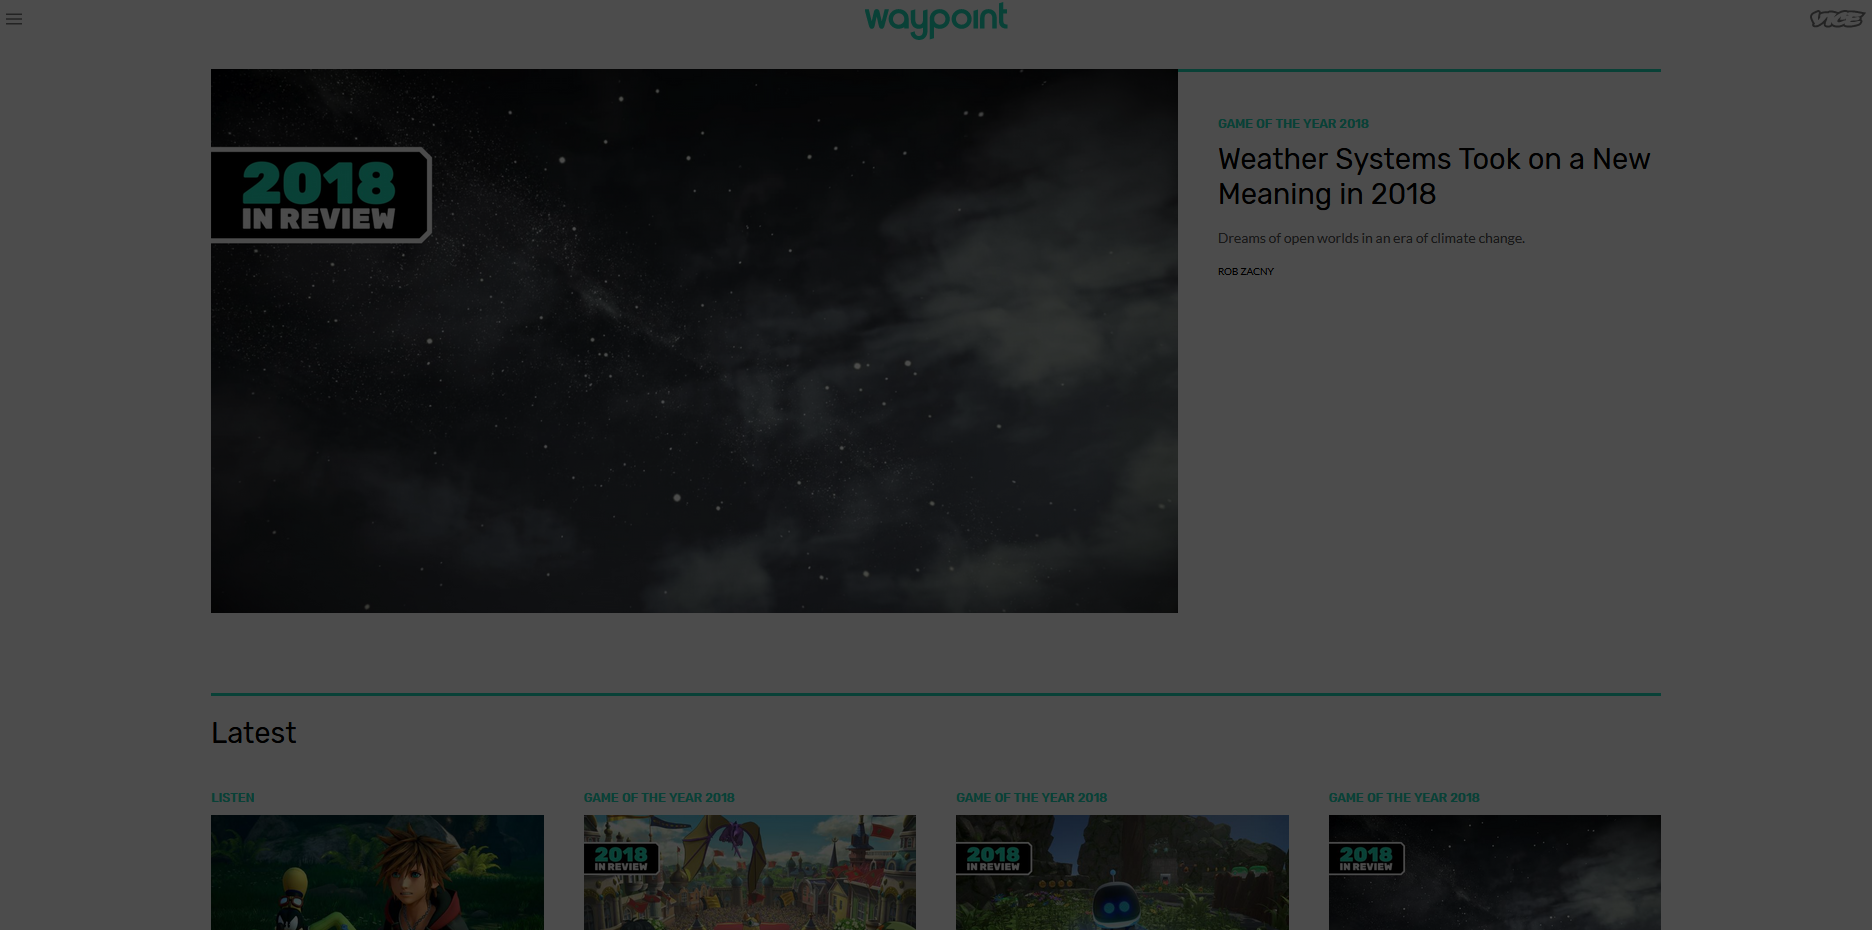Click the Game of the Year 2018 tag beside hero
The width and height of the screenshot is (1872, 930).
click(1293, 124)
